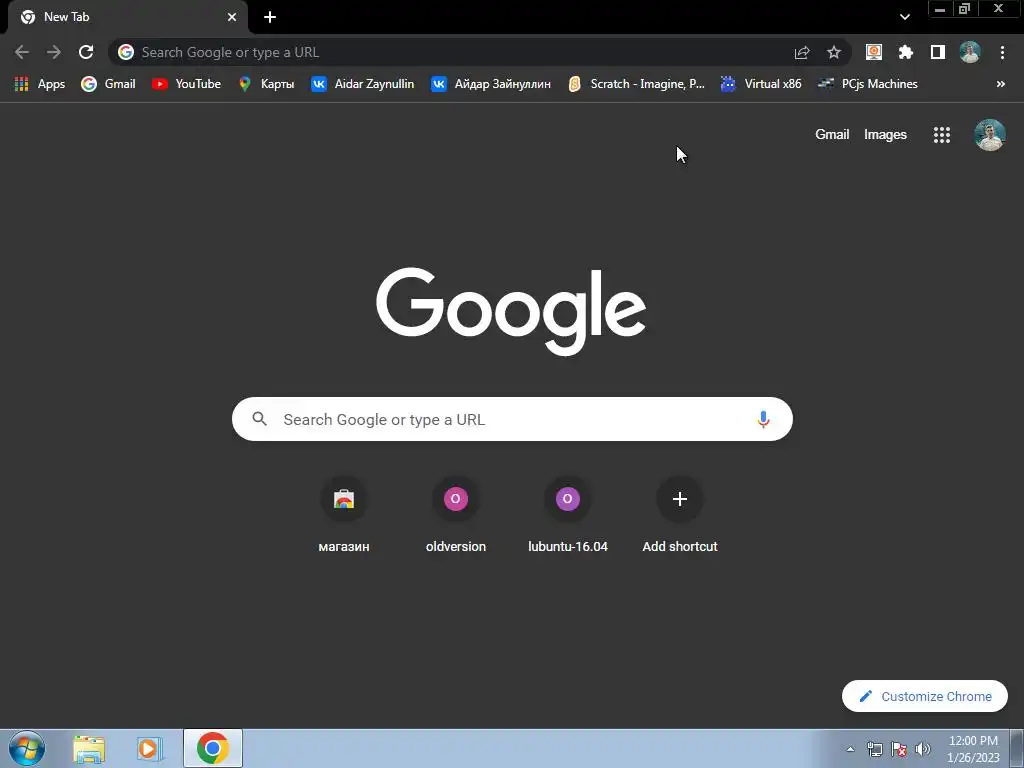This screenshot has width=1024, height=768.
Task: Open the screenshot extension icon in the toolbar
Action: click(874, 52)
